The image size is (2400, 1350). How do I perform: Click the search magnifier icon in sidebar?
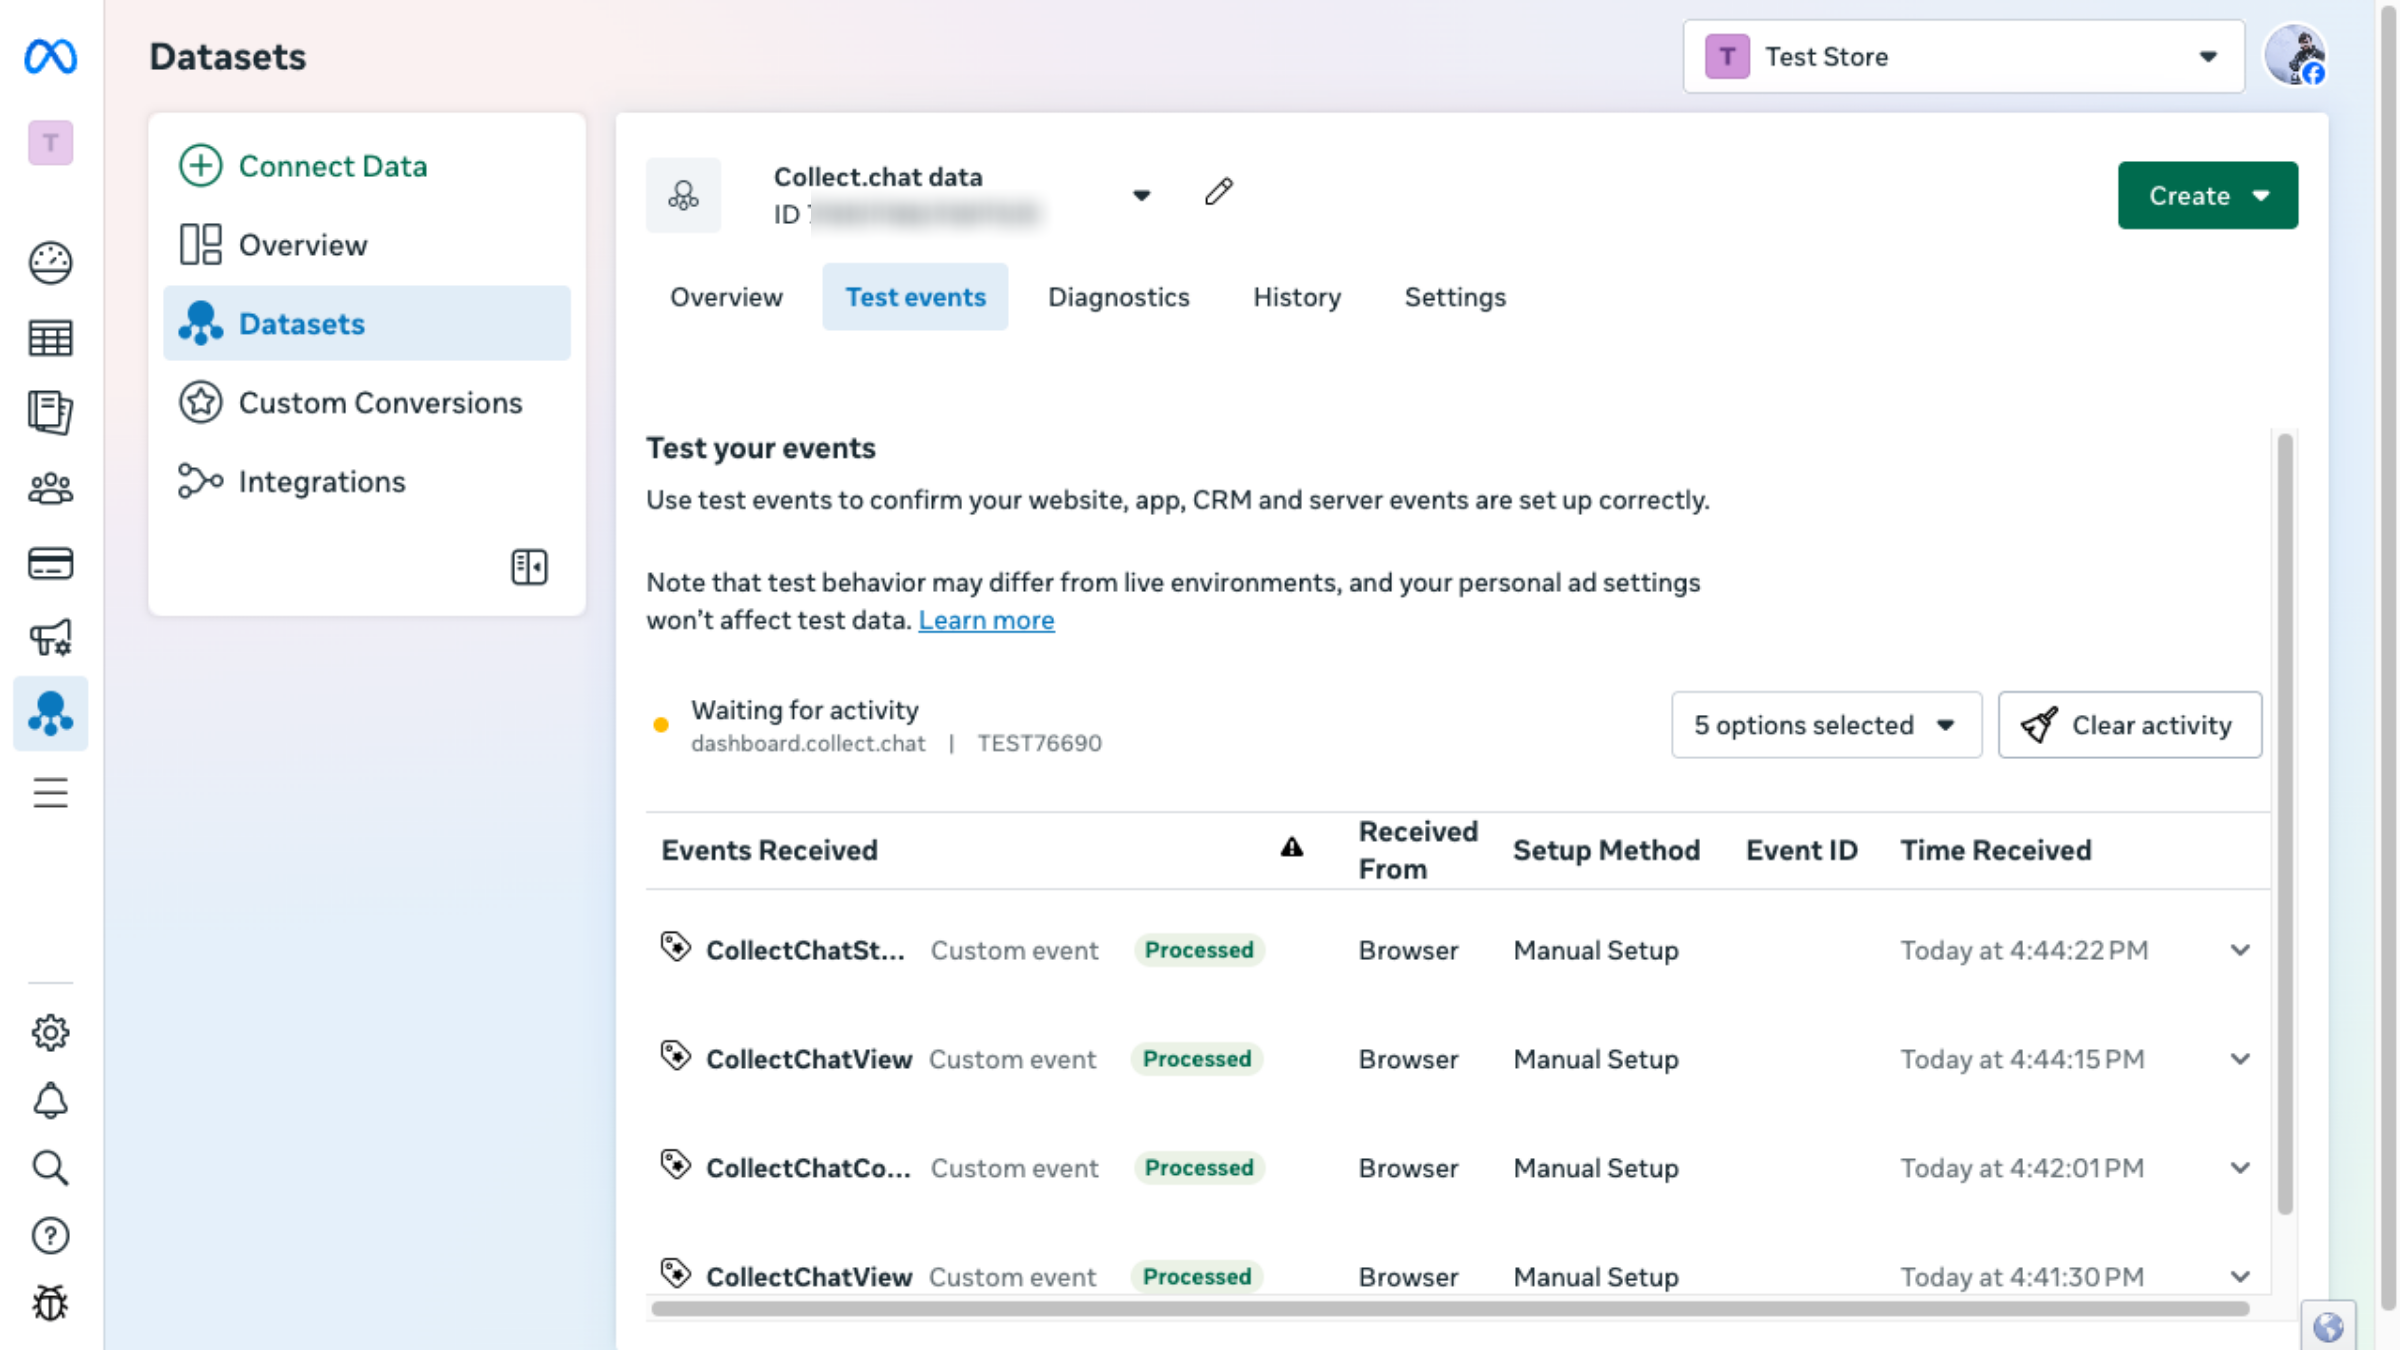50,1168
